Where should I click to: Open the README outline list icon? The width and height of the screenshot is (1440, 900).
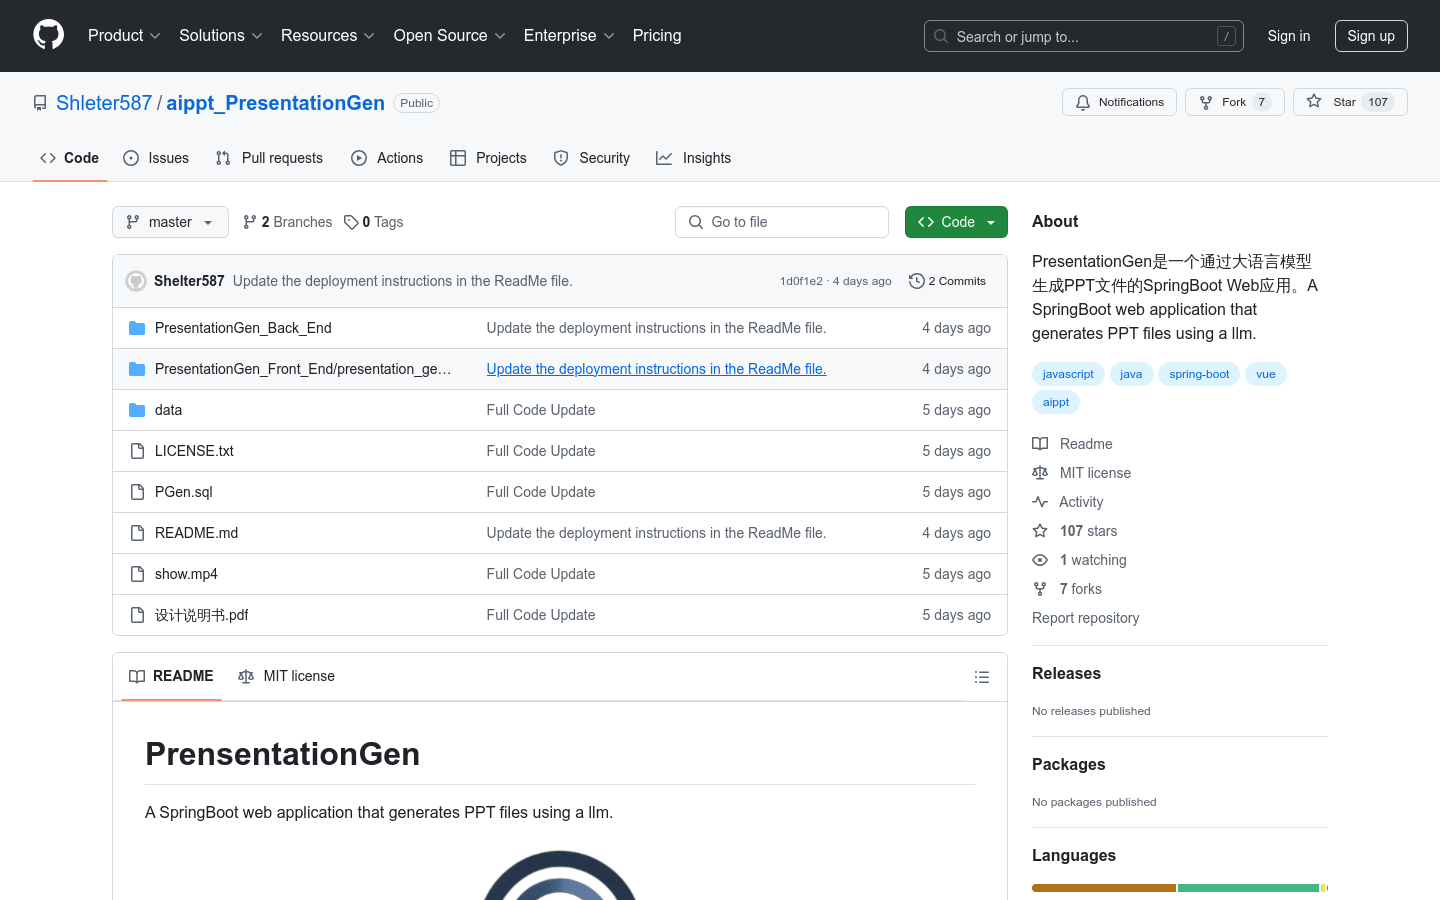coord(982,677)
